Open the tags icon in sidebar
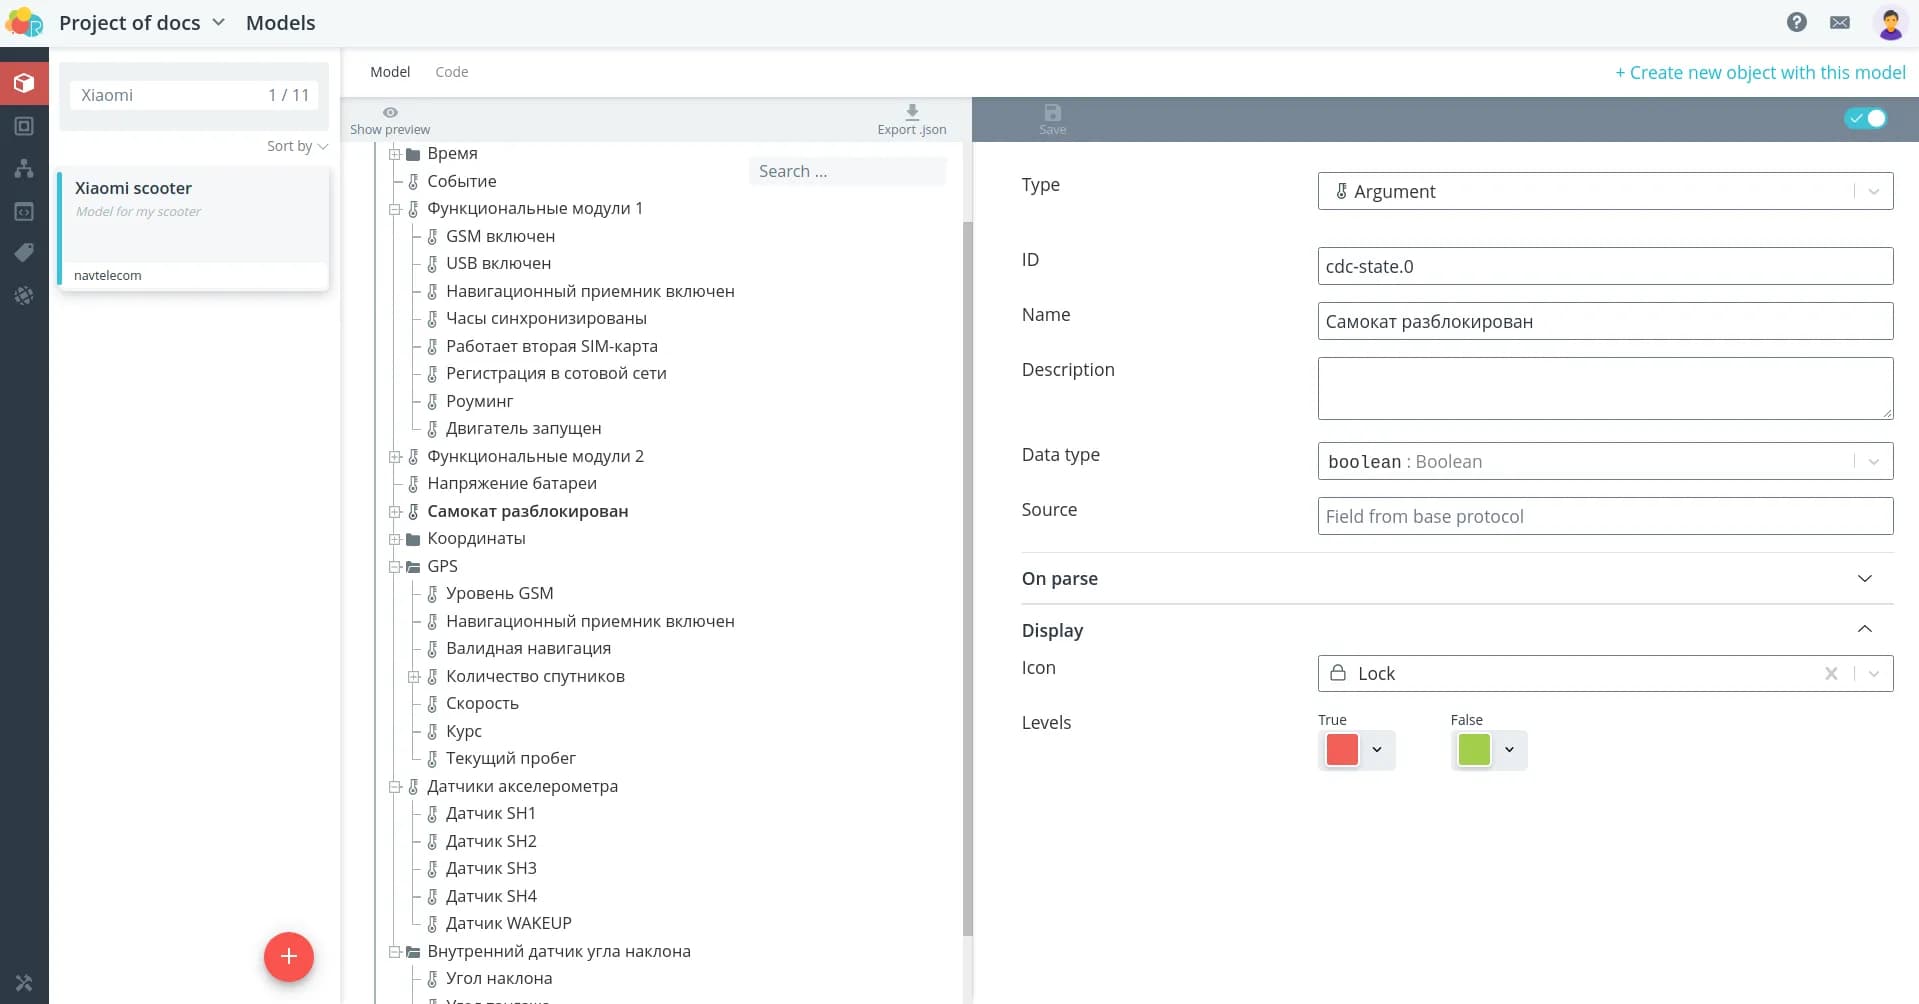Viewport: 1919px width, 1004px height. tap(24, 253)
